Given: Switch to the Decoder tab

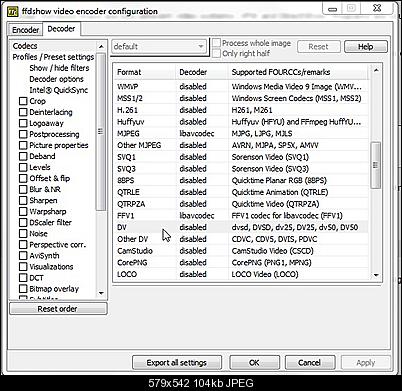Looking at the screenshot, I should click(x=61, y=29).
